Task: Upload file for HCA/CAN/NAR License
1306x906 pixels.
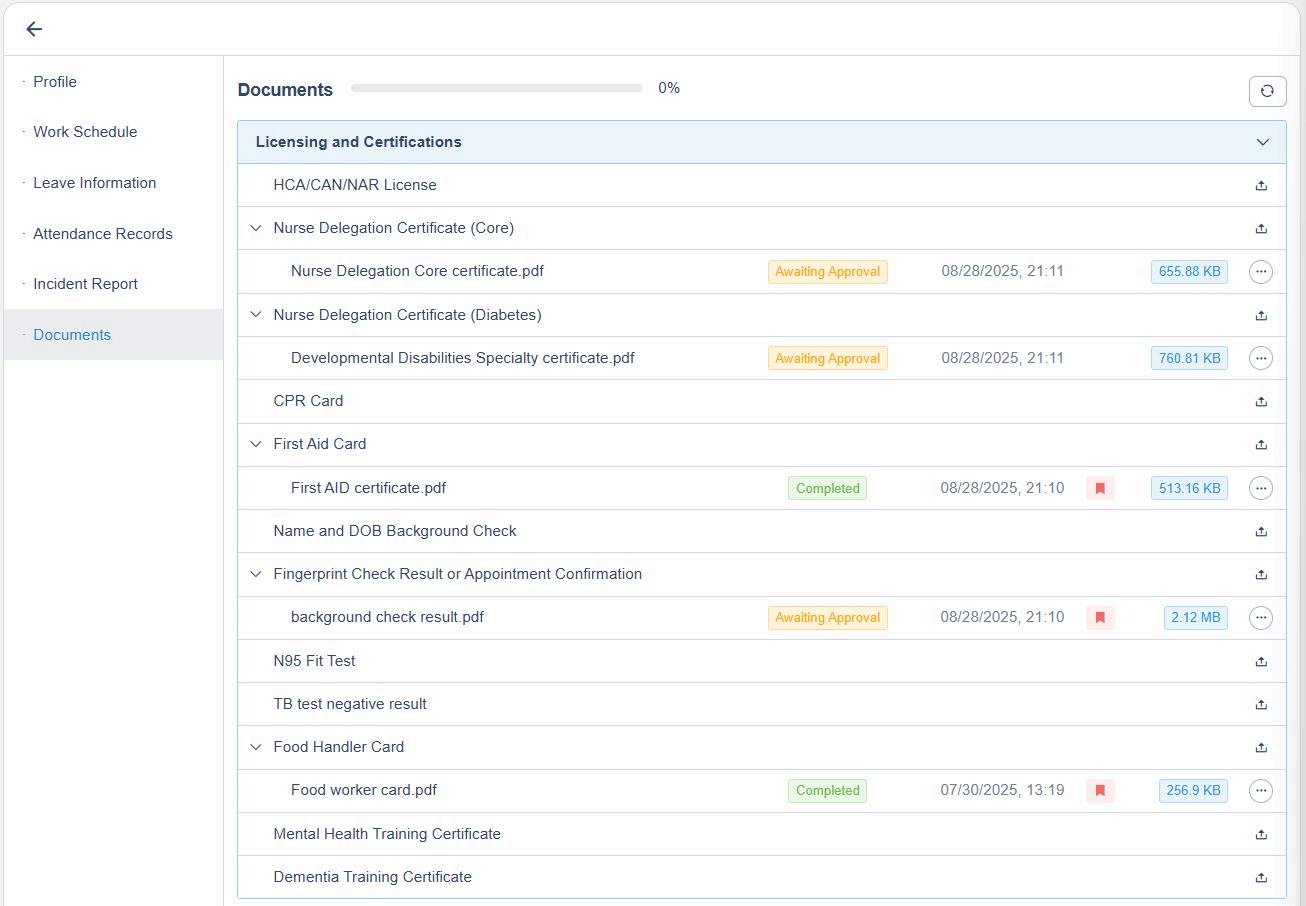Action: click(x=1261, y=185)
